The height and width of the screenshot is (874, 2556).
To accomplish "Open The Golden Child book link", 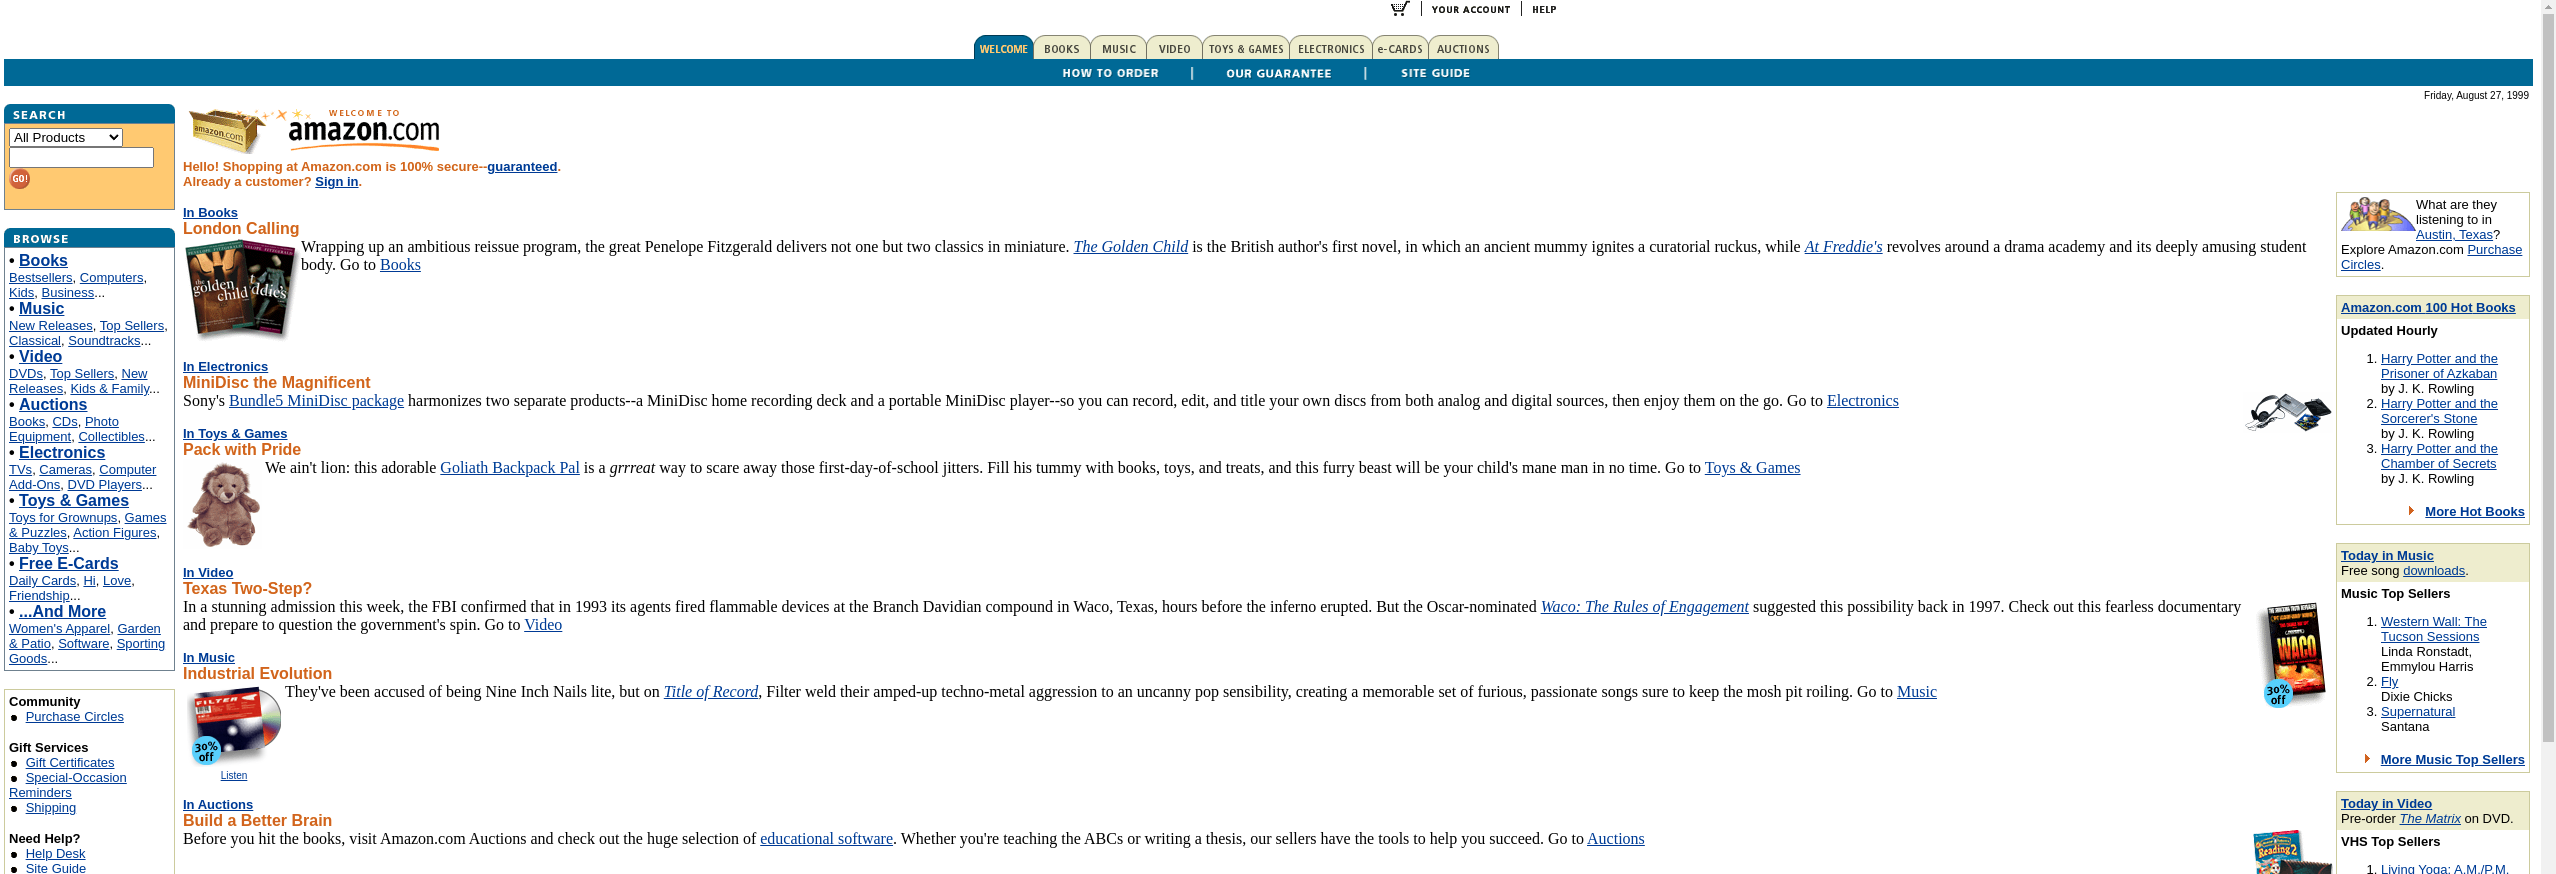I will 1130,247.
